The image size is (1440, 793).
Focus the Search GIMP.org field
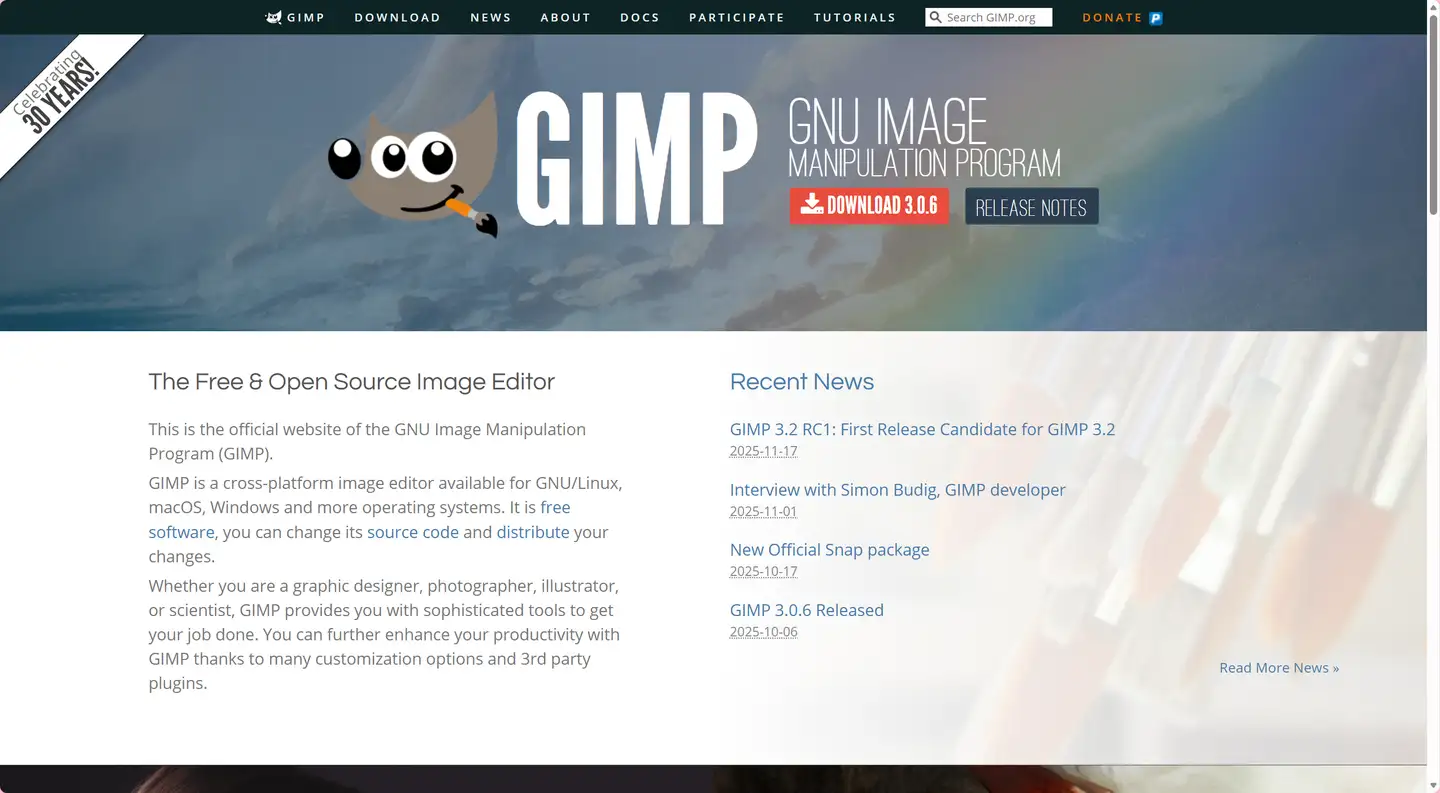pyautogui.click(x=989, y=17)
